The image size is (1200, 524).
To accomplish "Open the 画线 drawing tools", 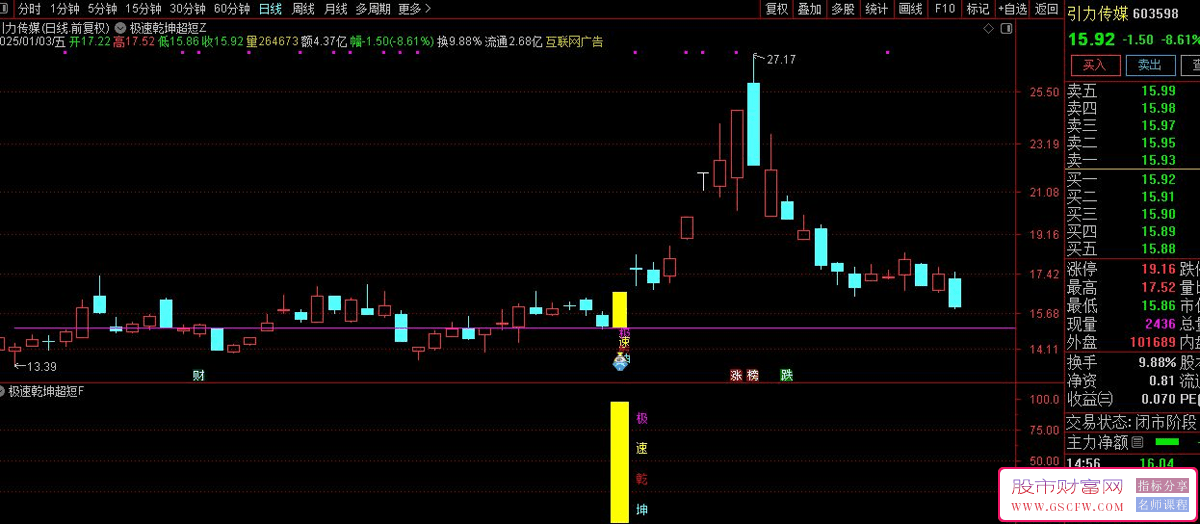I will [911, 9].
